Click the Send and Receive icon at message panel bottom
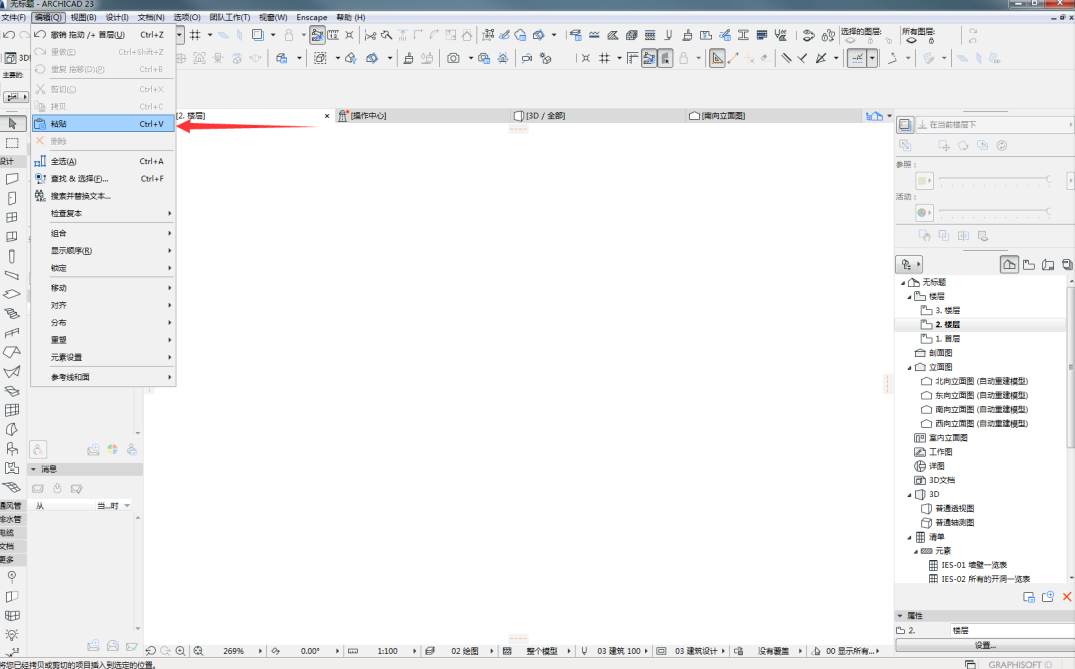1075x669 pixels. pyautogui.click(x=112, y=646)
